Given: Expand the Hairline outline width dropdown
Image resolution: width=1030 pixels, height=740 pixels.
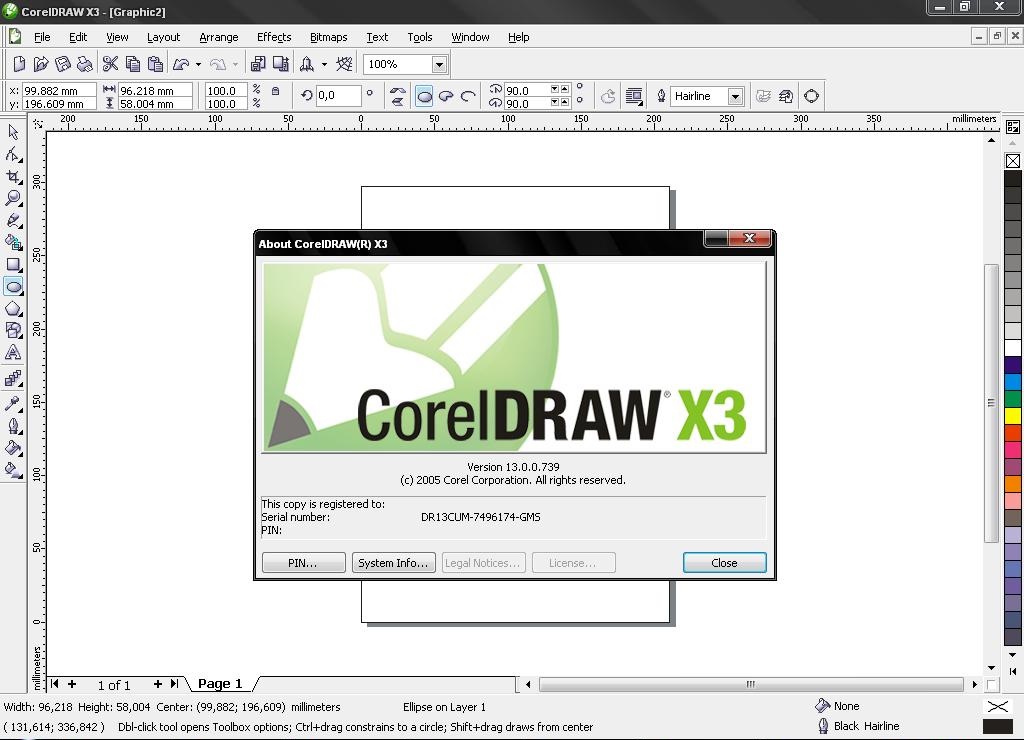Looking at the screenshot, I should pos(735,96).
